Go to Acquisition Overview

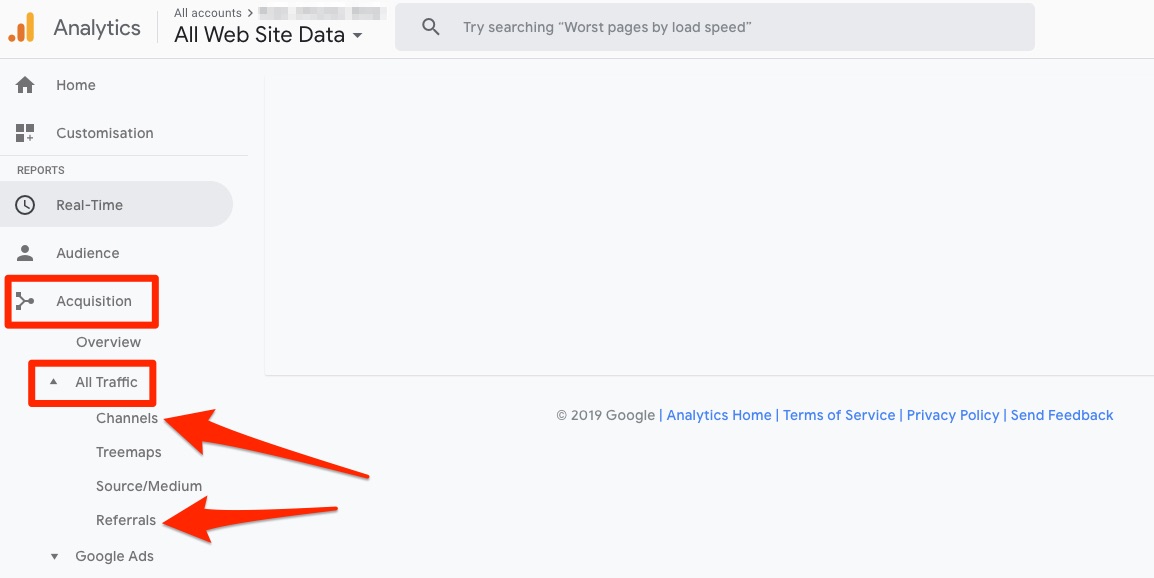tap(108, 342)
